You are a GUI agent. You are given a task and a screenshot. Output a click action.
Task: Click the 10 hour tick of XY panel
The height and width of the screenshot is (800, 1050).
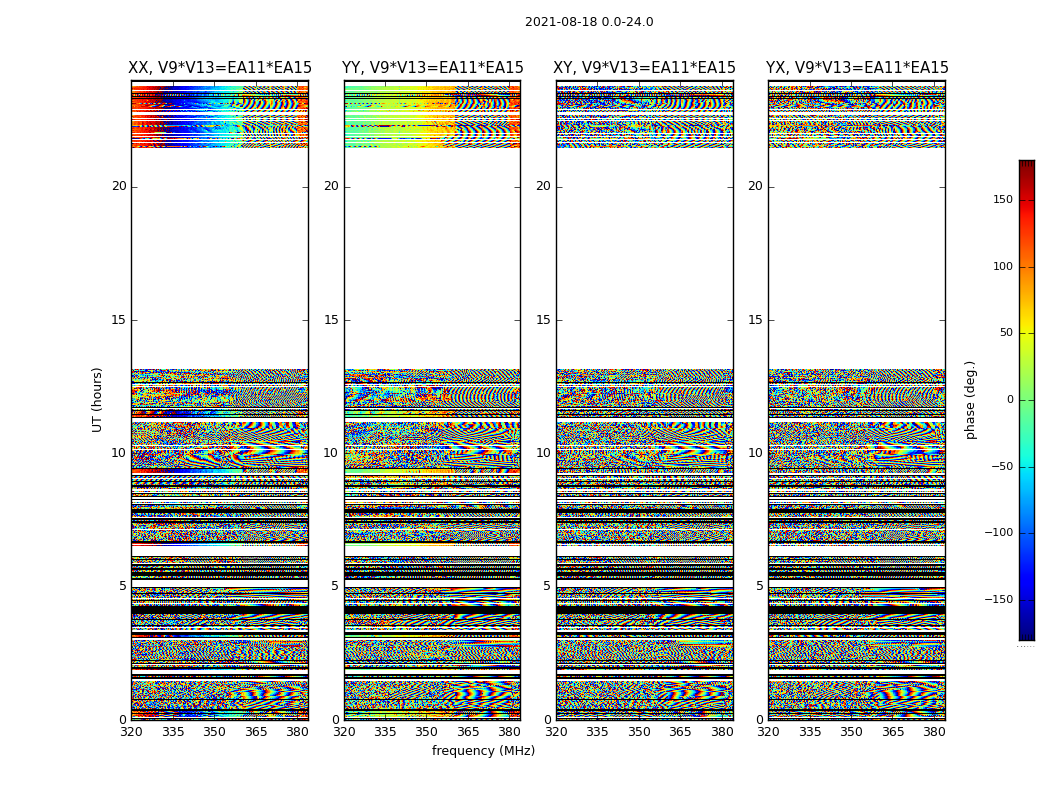coord(544,453)
